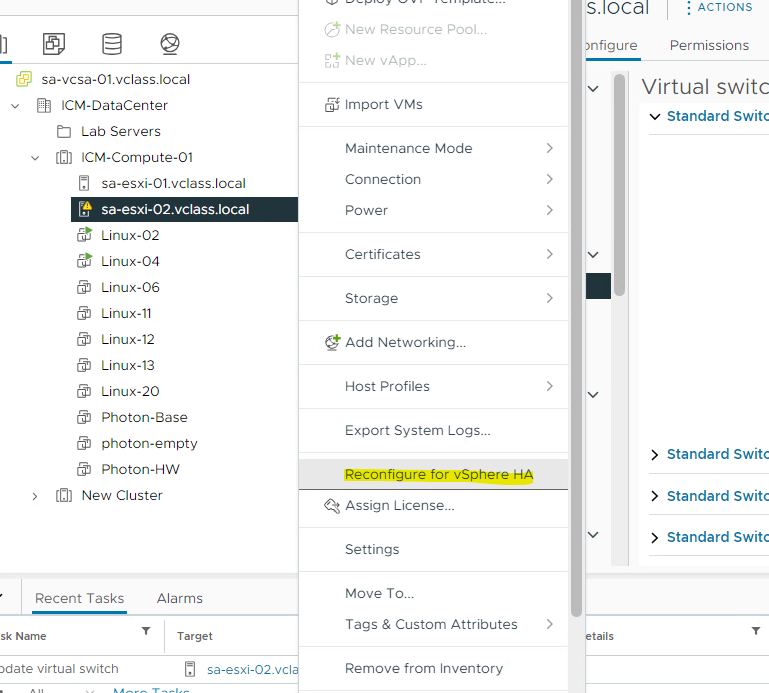Open the Power submenu
Image resolution: width=769 pixels, height=693 pixels.
click(434, 210)
